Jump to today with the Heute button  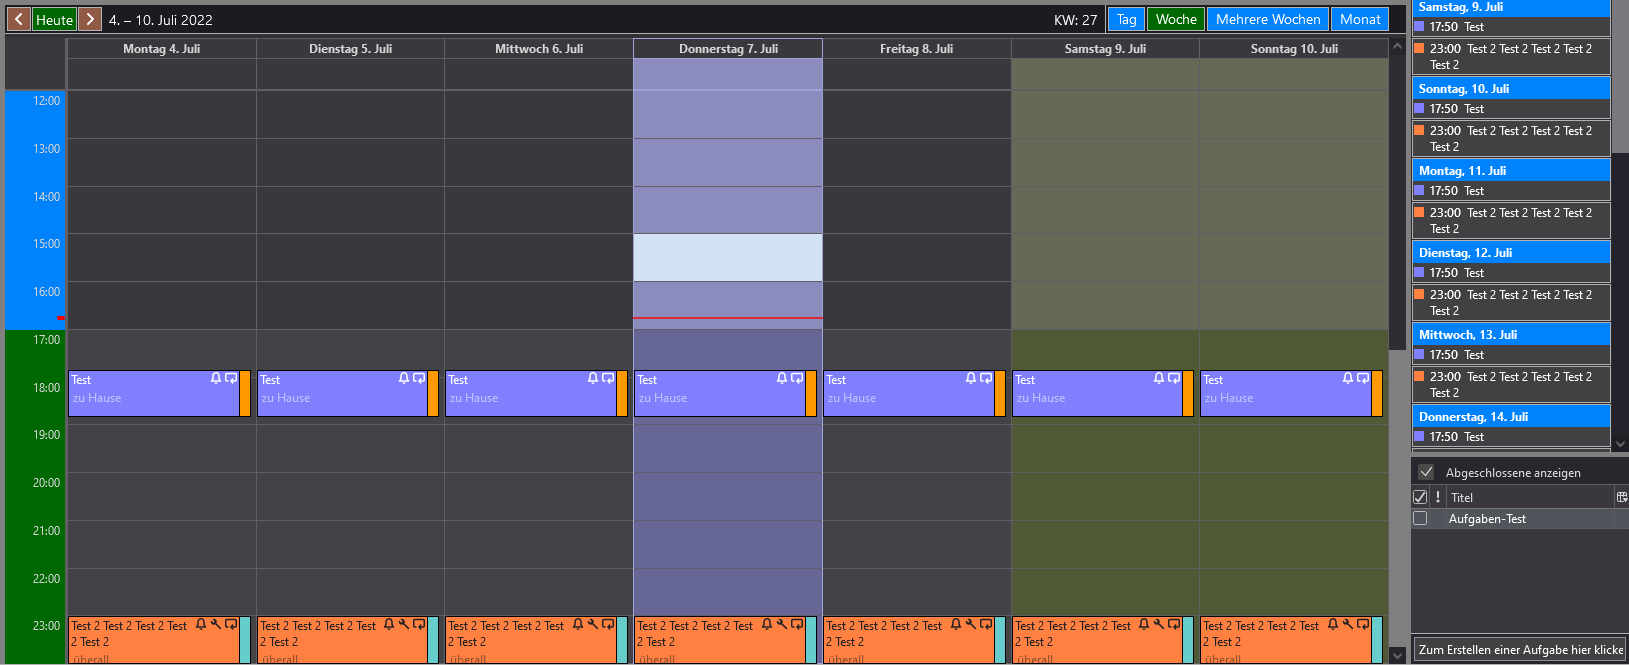[x=54, y=19]
